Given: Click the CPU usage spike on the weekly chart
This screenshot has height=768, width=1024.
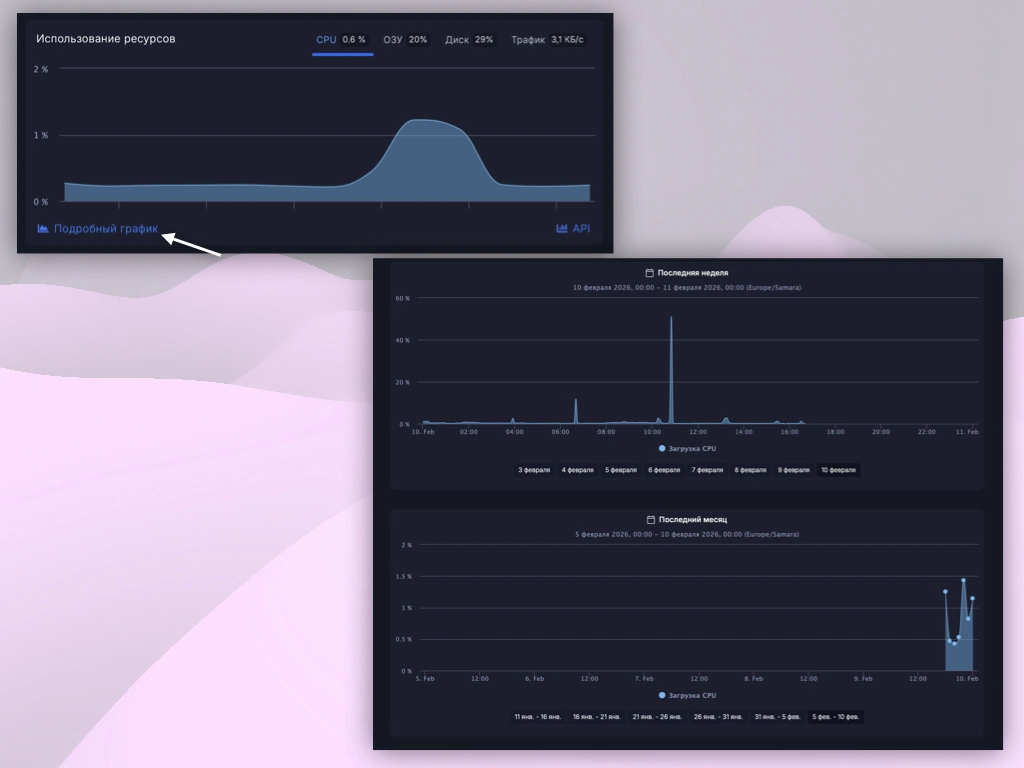Looking at the screenshot, I should (672, 320).
